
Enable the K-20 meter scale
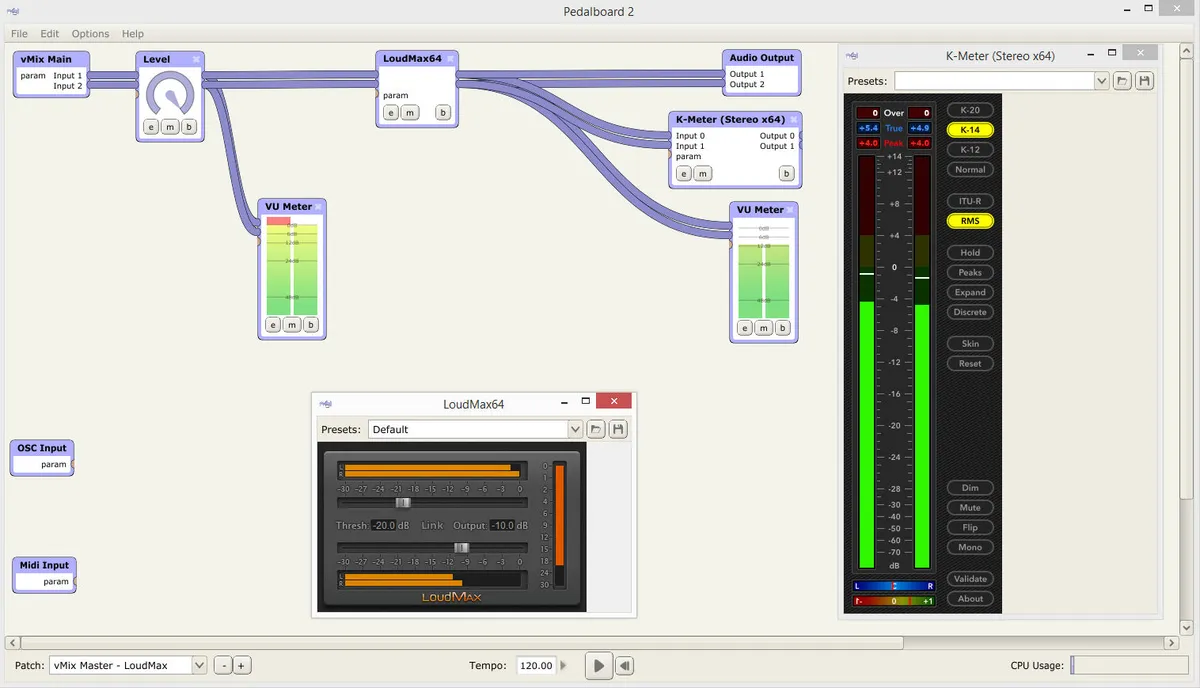(x=969, y=110)
